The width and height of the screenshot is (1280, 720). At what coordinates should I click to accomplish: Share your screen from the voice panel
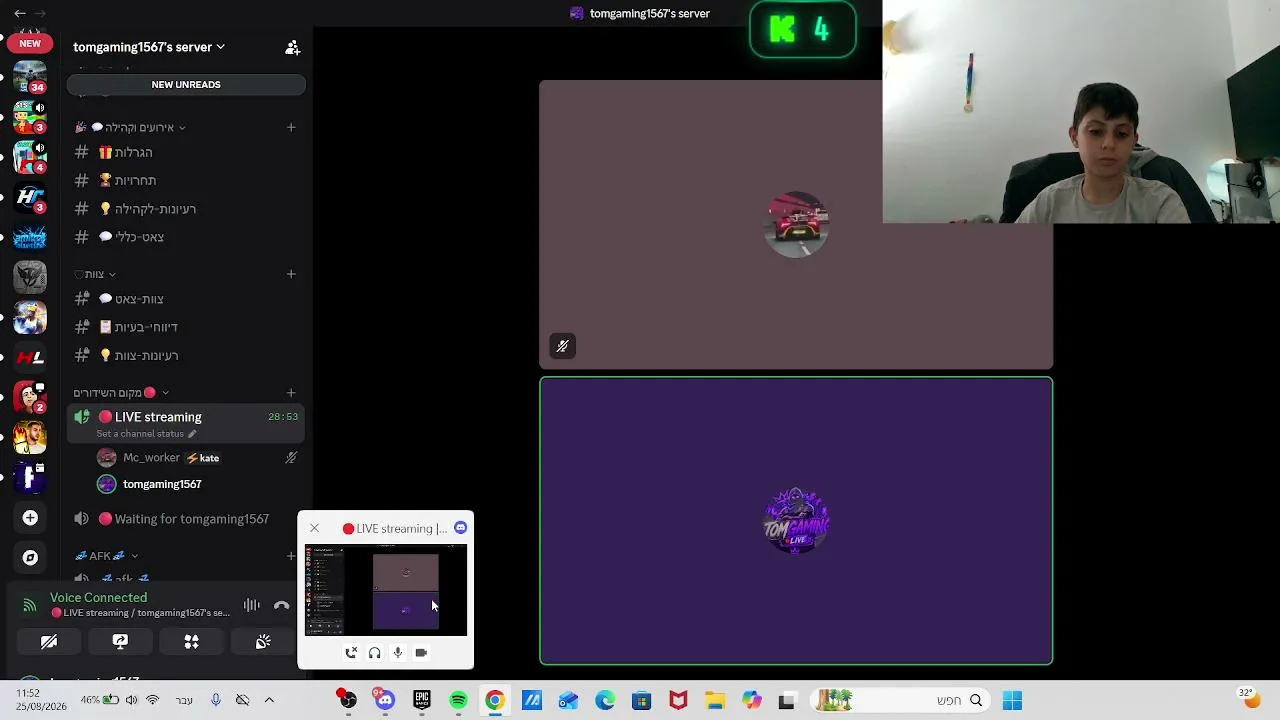click(x=120, y=642)
